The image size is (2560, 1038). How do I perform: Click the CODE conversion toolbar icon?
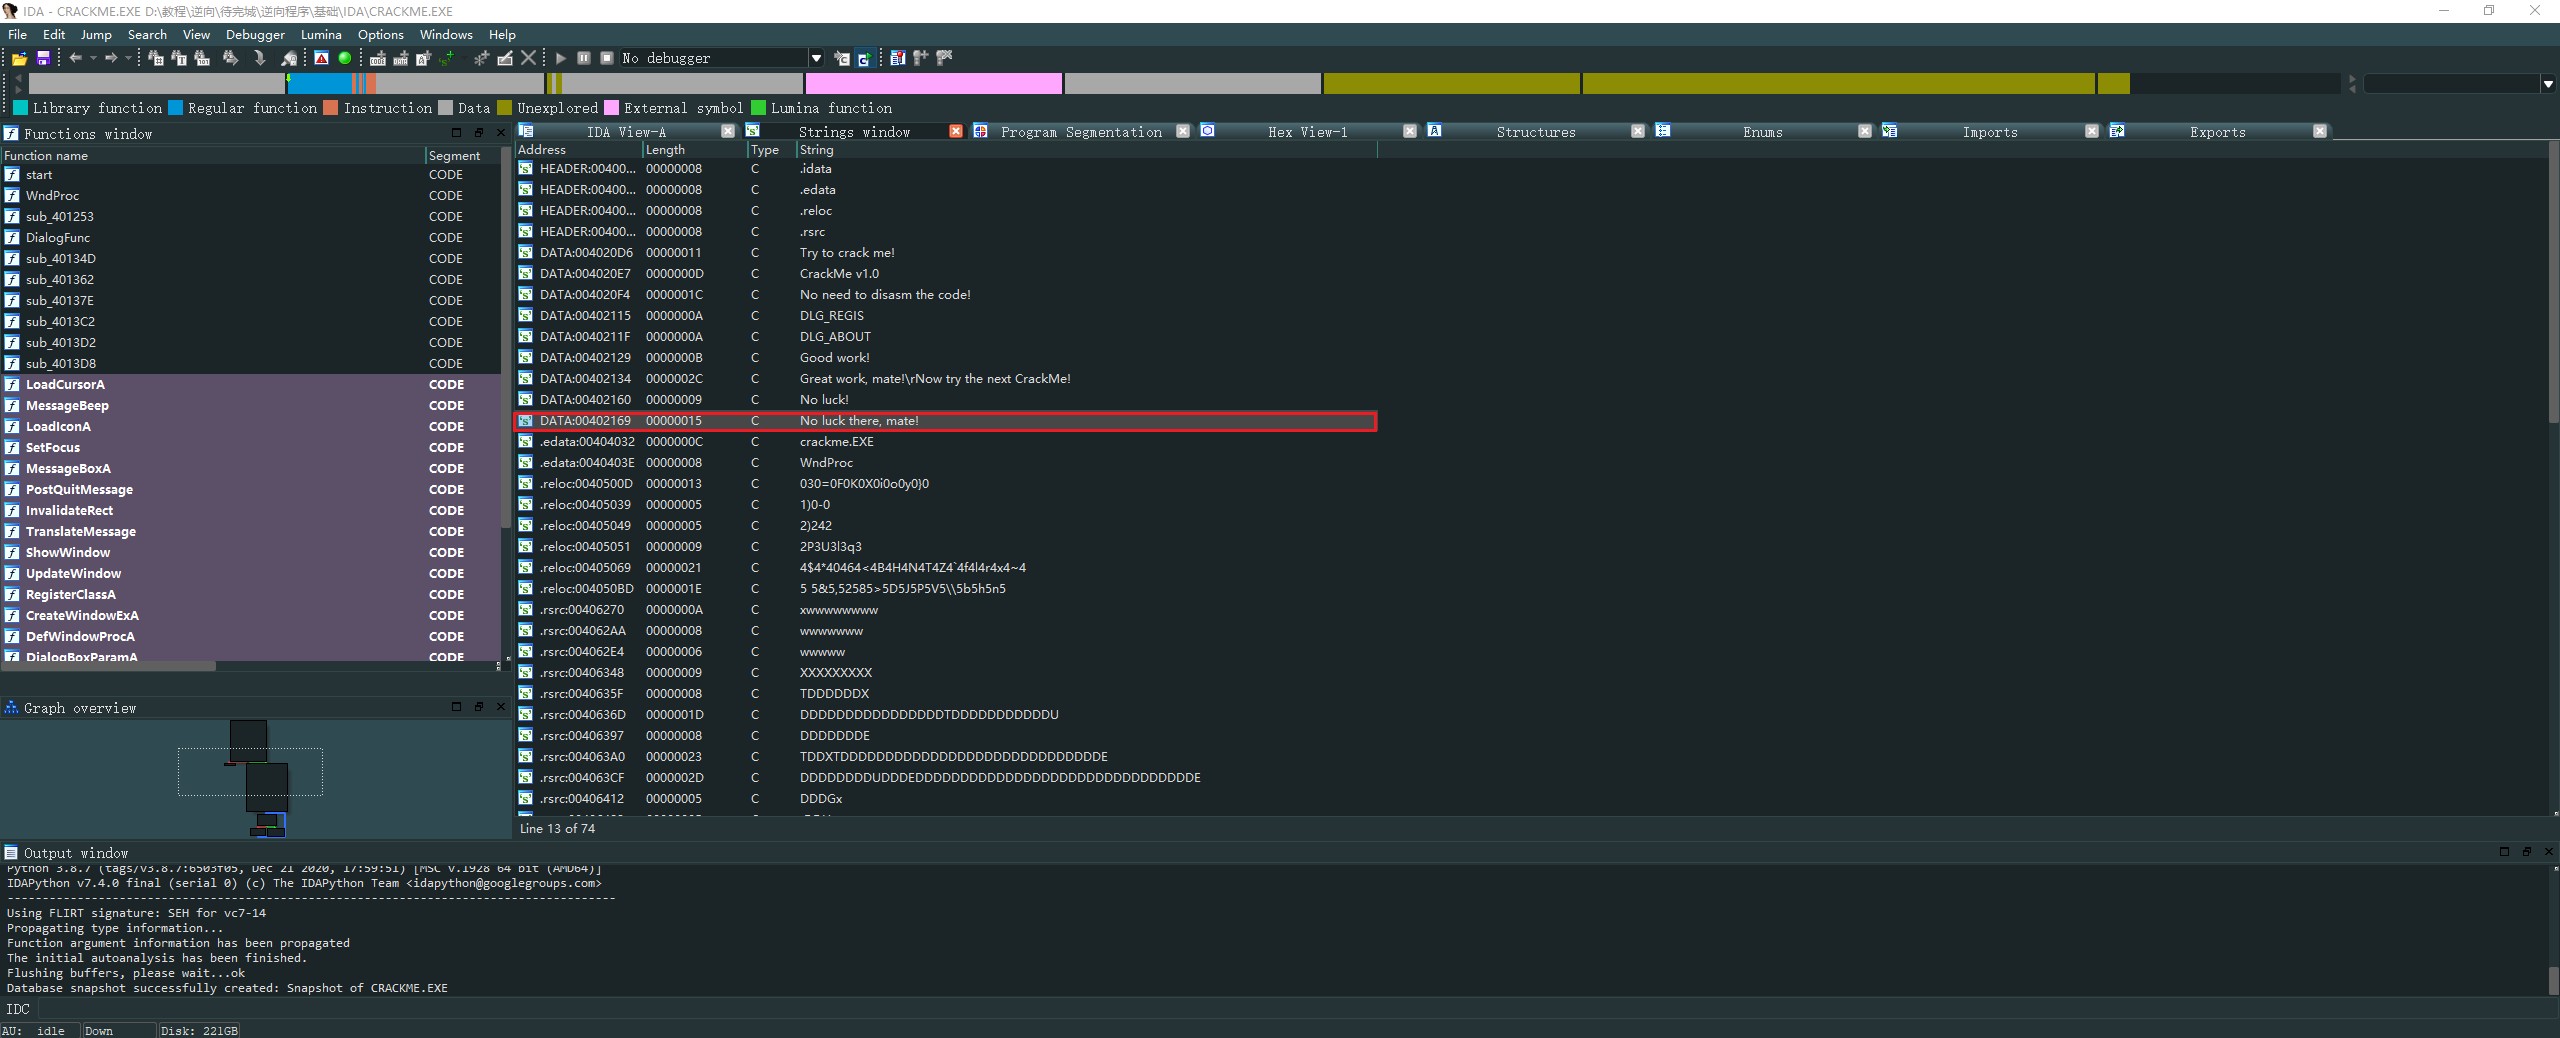point(378,59)
